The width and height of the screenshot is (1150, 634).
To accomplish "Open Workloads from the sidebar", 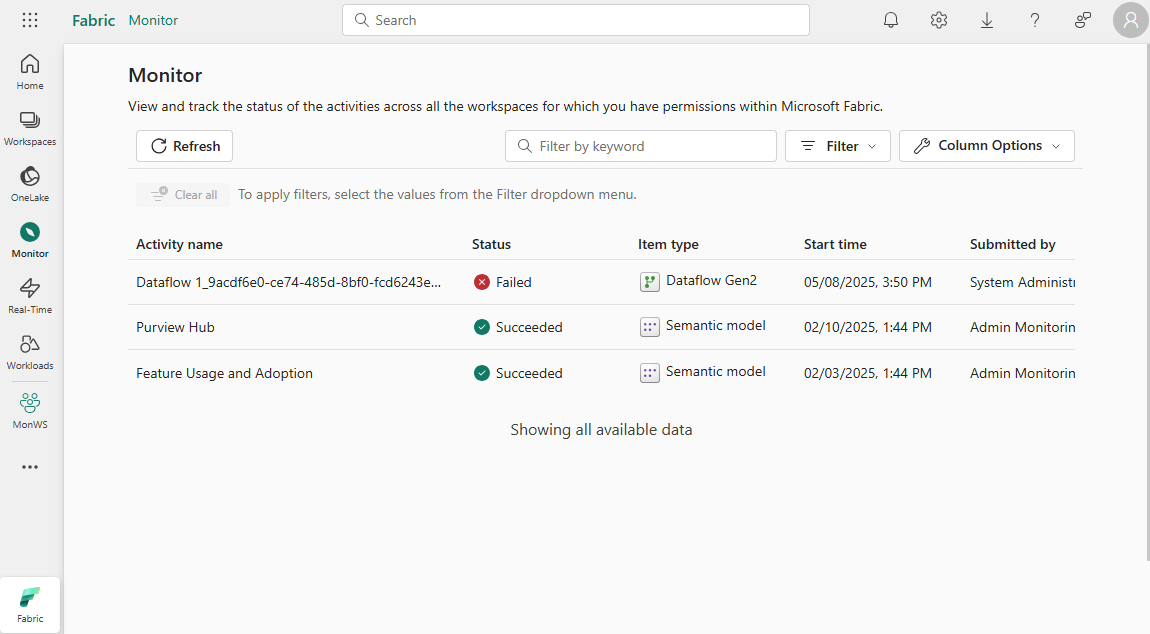I will point(29,350).
